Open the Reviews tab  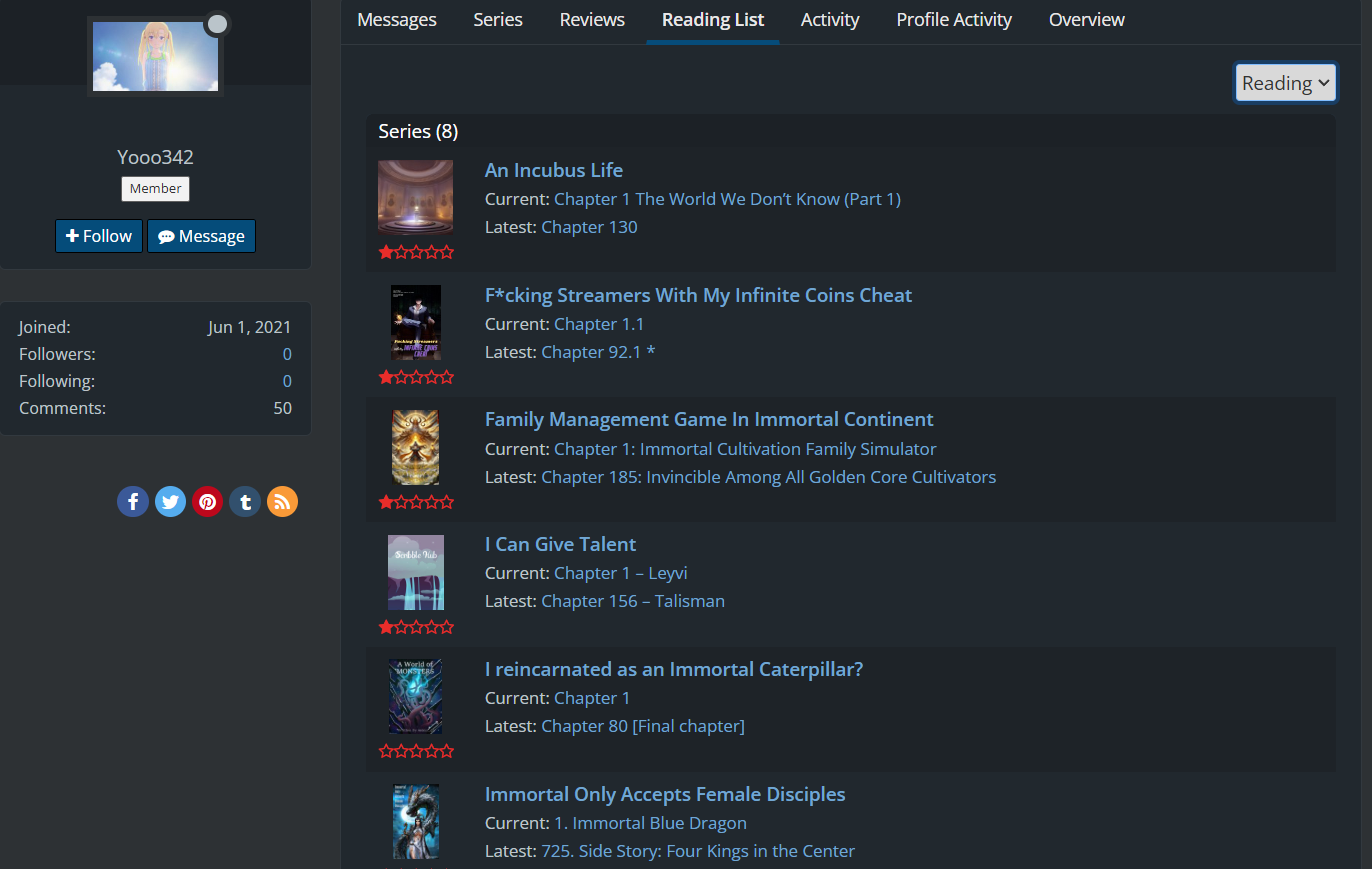(592, 20)
